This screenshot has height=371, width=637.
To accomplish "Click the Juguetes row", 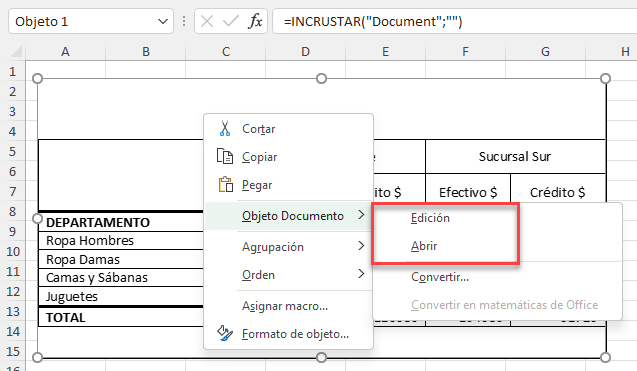I will click(72, 297).
